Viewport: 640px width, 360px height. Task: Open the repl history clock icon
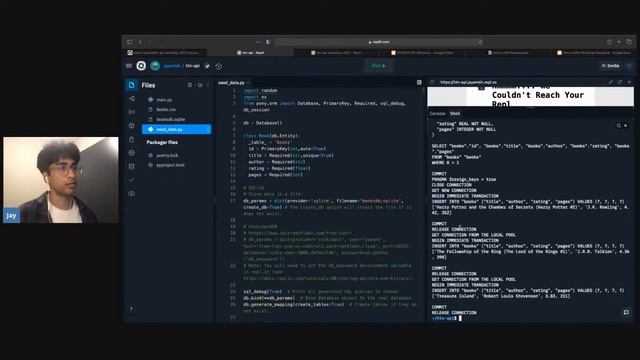tap(218, 66)
